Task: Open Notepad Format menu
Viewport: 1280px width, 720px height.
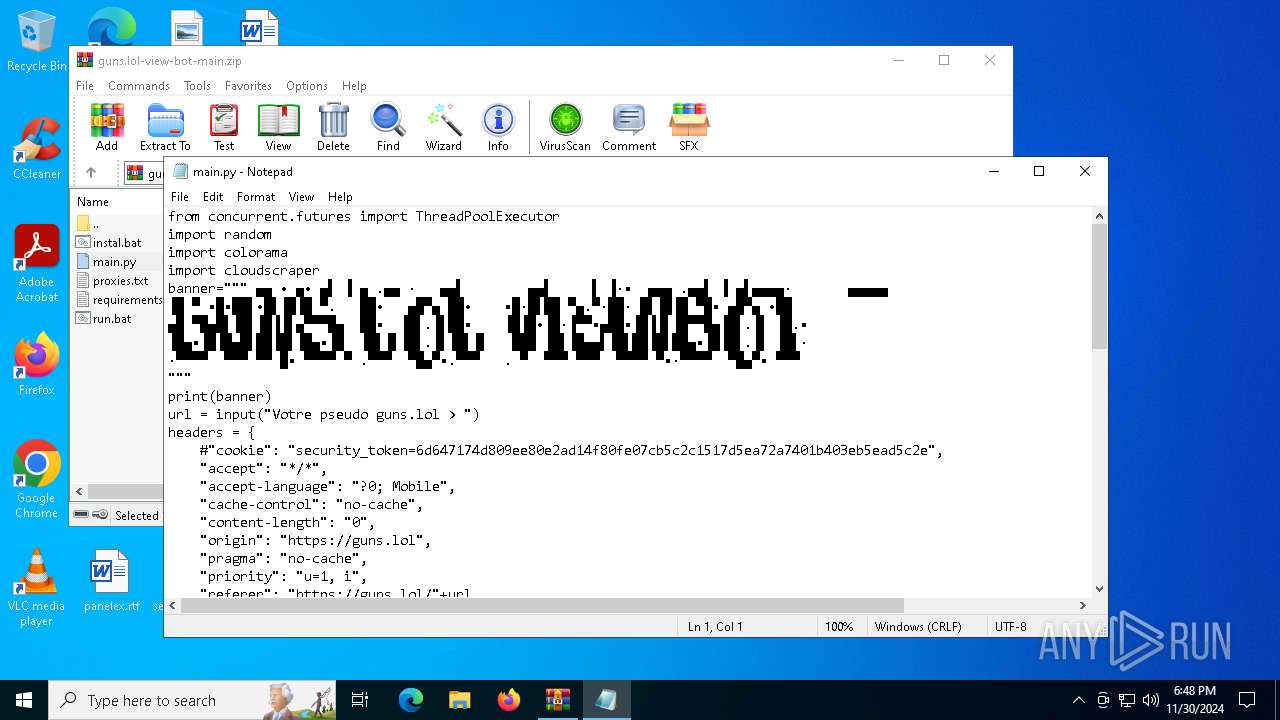Action: pos(256,197)
